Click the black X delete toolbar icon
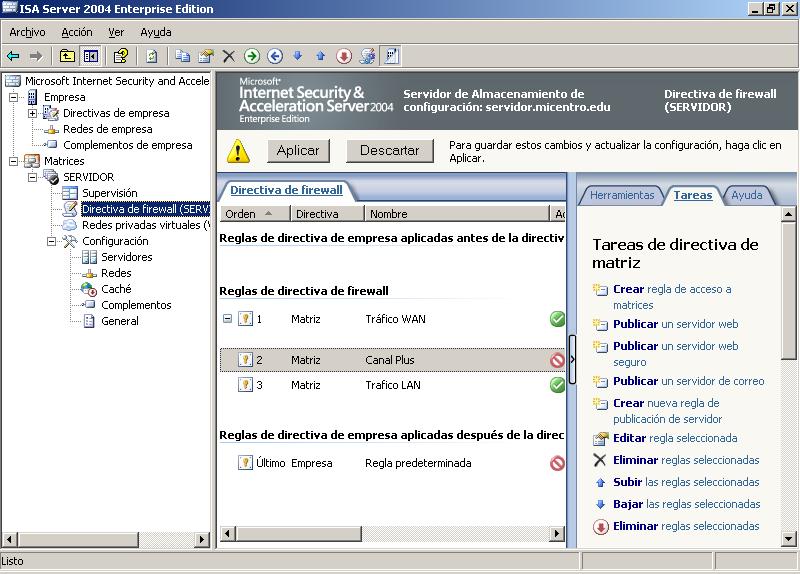The width and height of the screenshot is (800, 574). (229, 56)
